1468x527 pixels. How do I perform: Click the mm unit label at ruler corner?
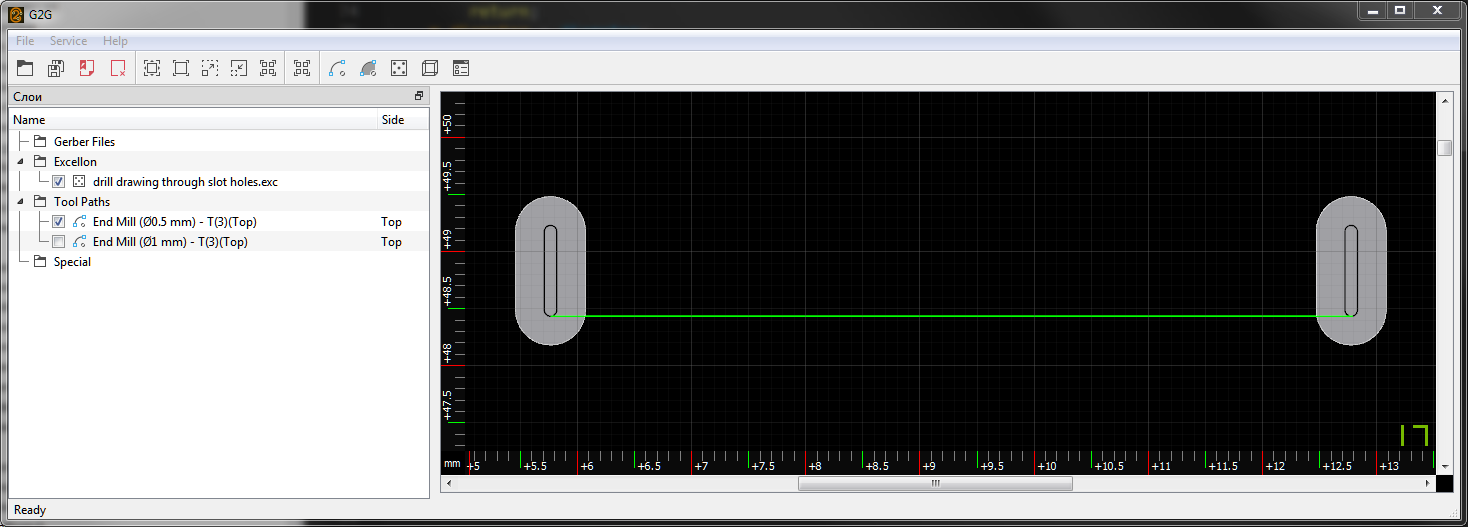tap(452, 465)
